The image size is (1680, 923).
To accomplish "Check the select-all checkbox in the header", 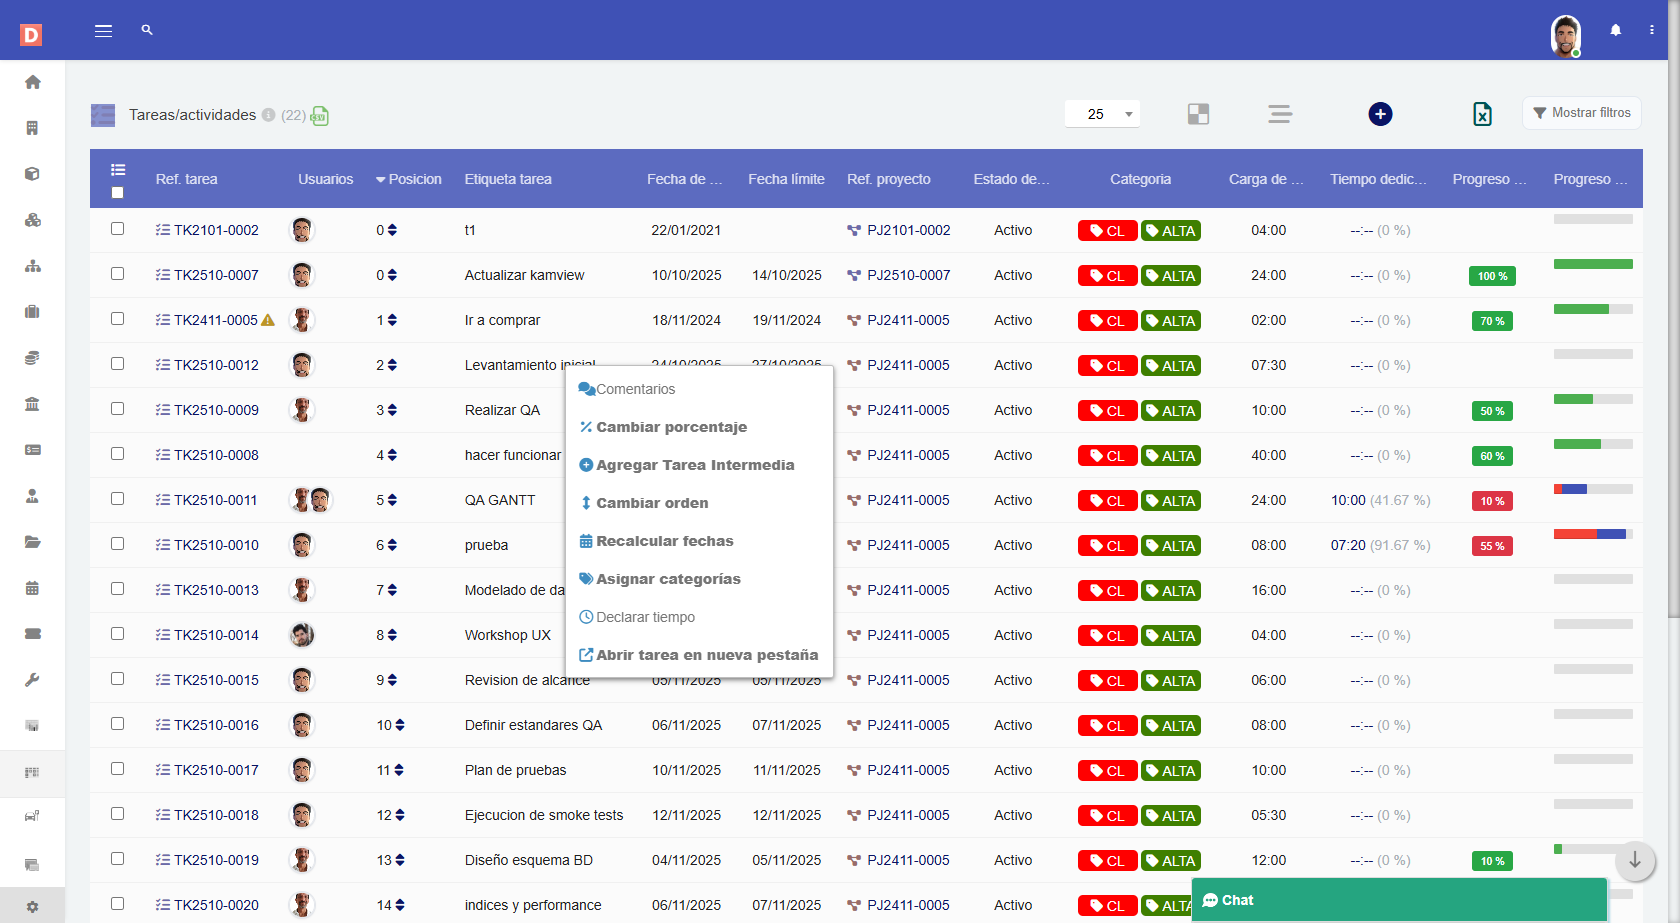I will (x=118, y=192).
